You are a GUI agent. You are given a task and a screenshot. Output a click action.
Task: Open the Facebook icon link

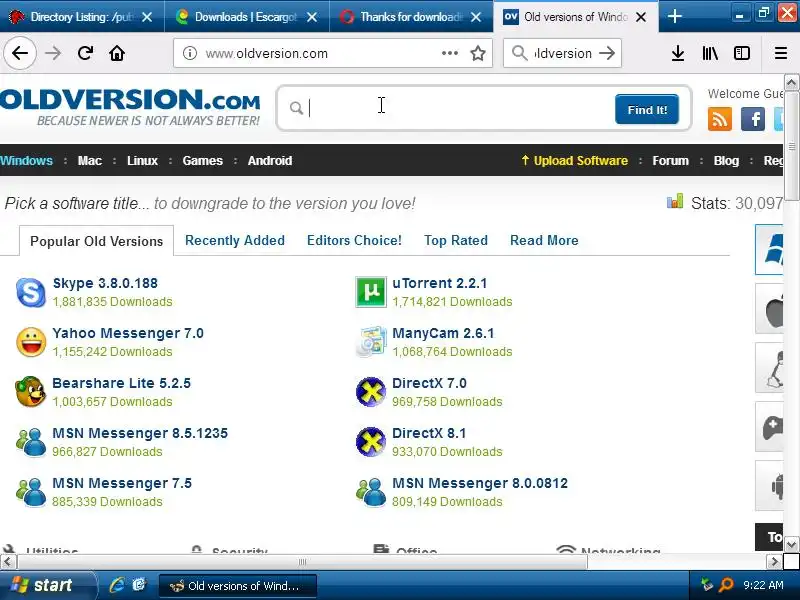click(753, 119)
